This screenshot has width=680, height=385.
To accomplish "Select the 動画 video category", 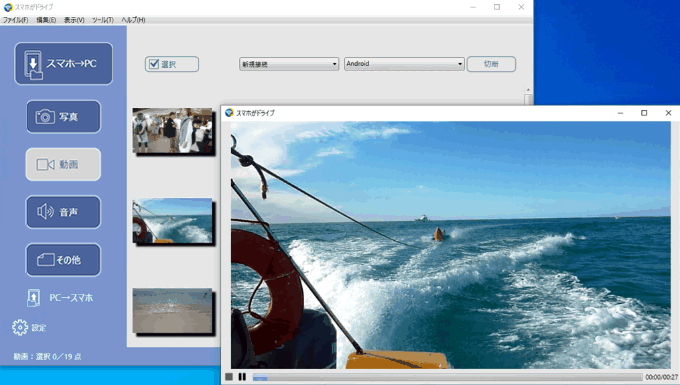I will click(x=63, y=164).
